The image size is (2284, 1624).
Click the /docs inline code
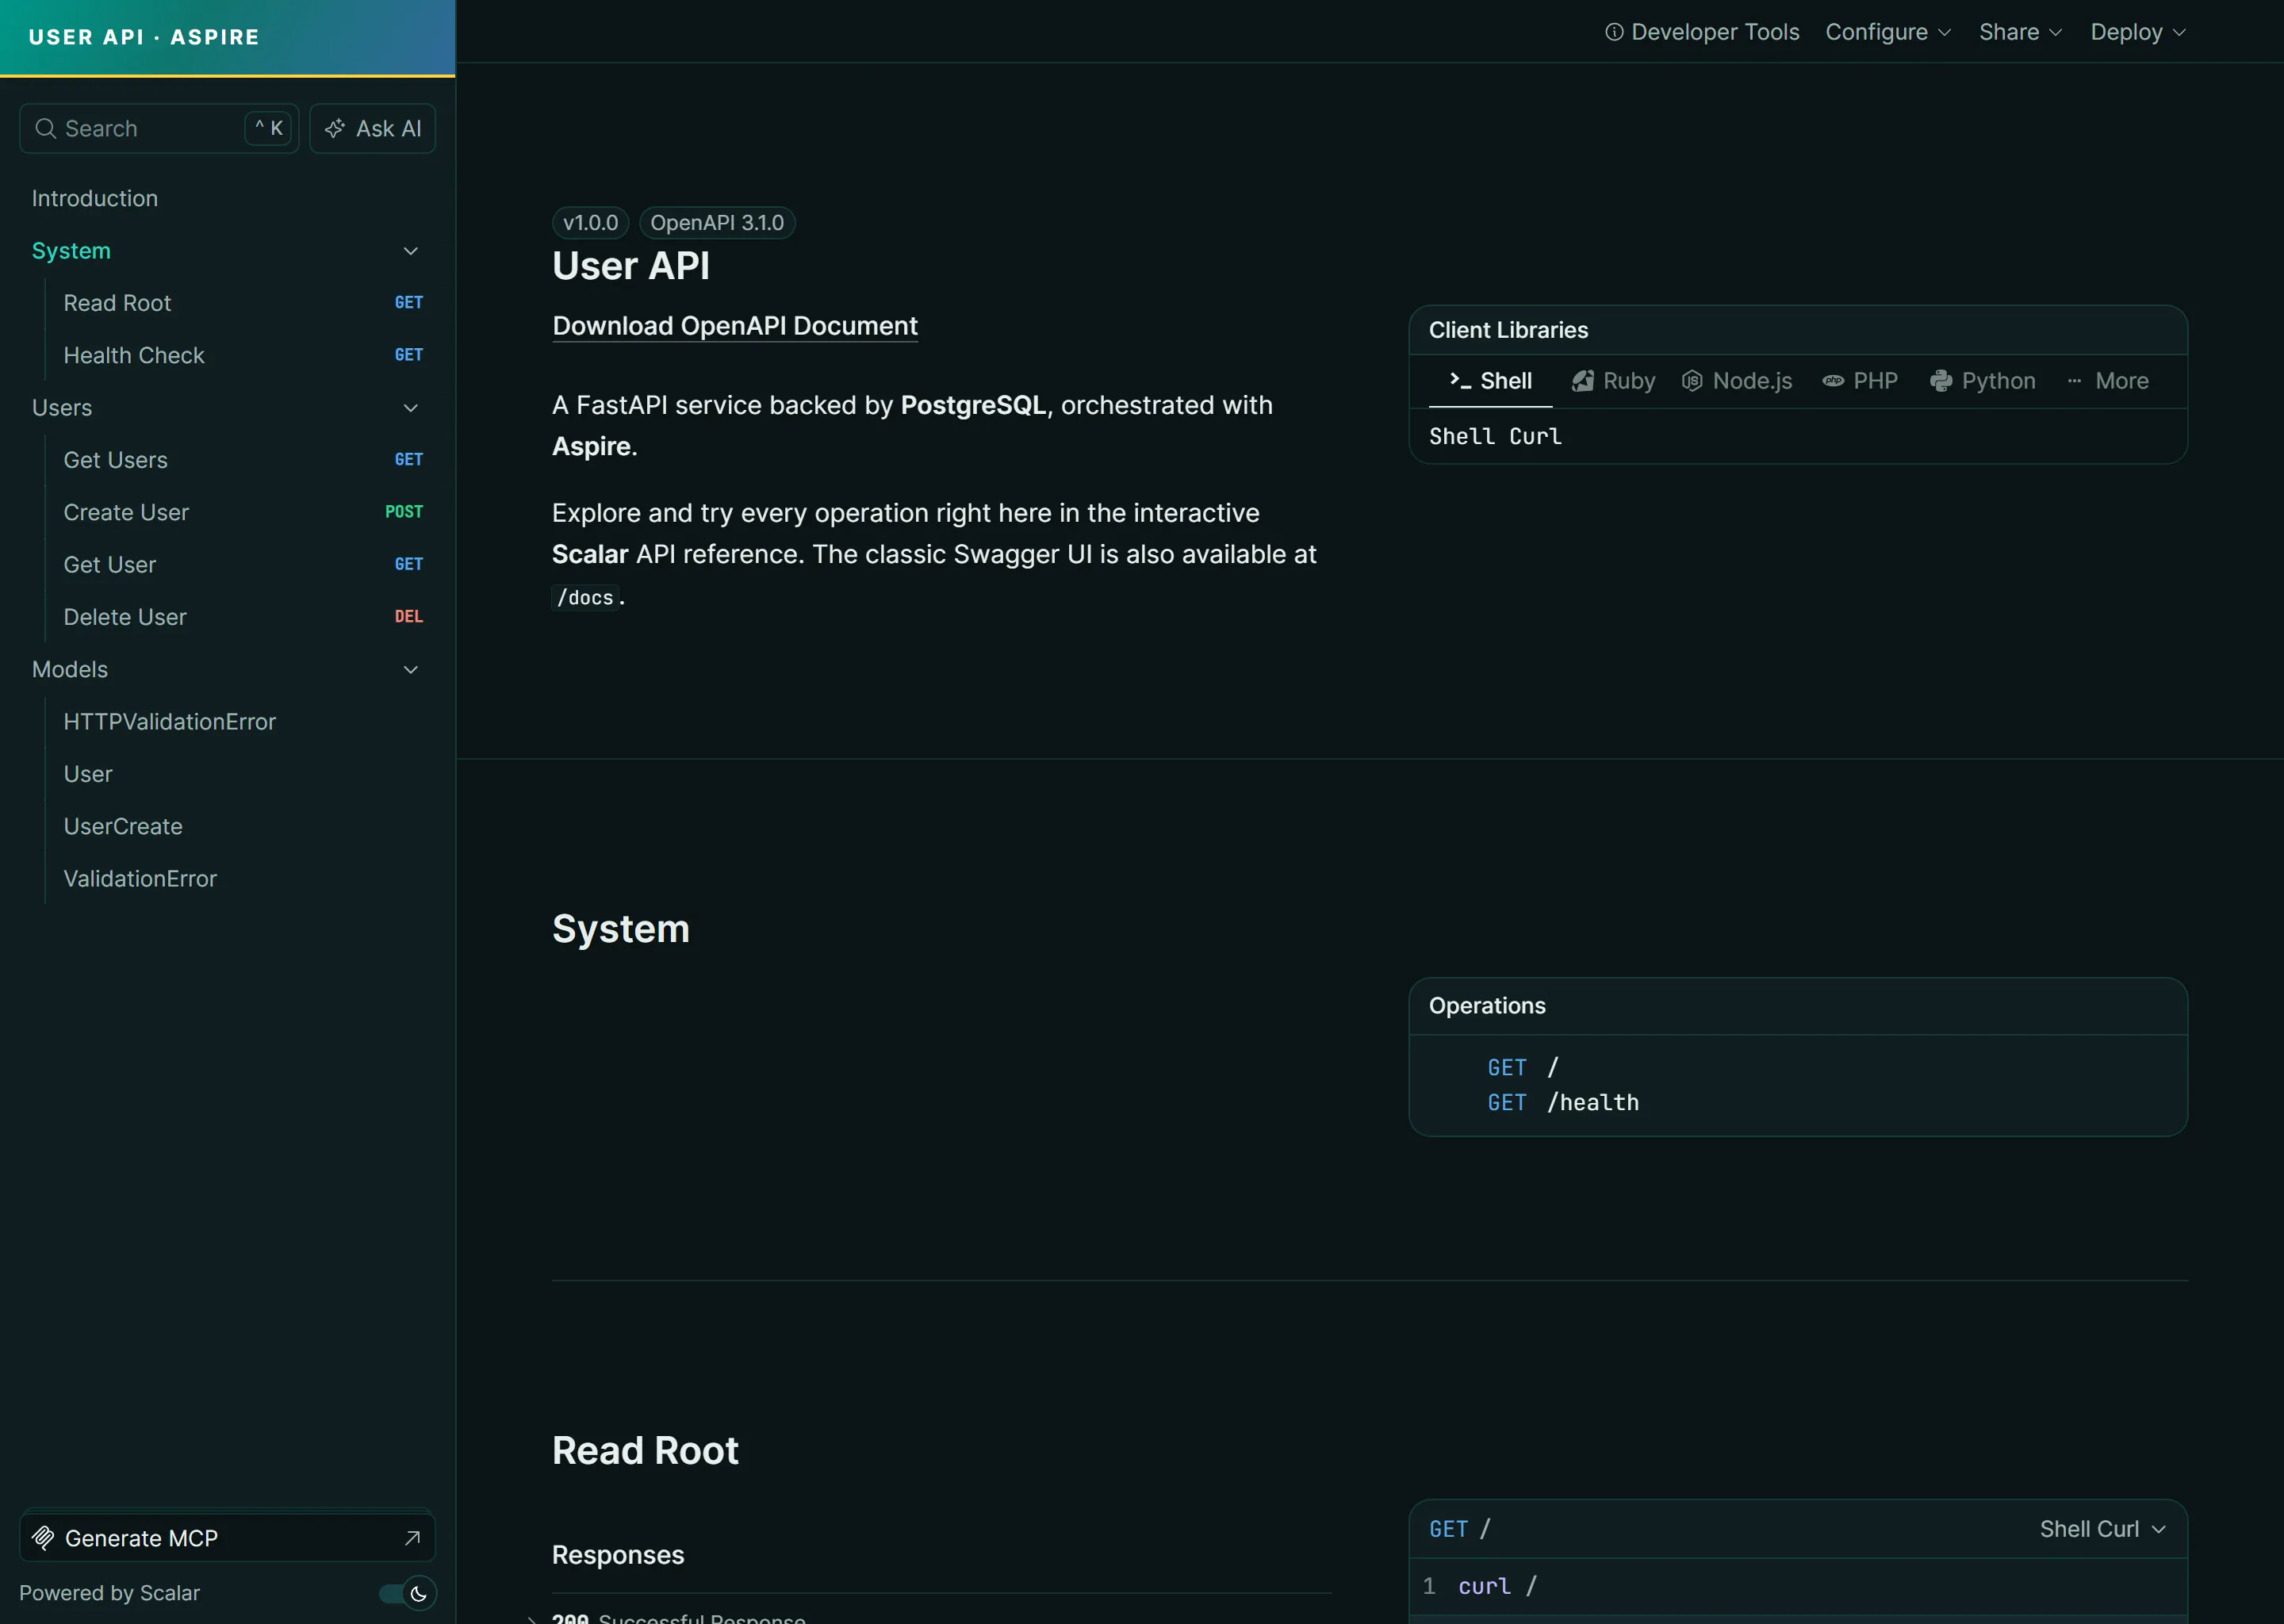585,598
